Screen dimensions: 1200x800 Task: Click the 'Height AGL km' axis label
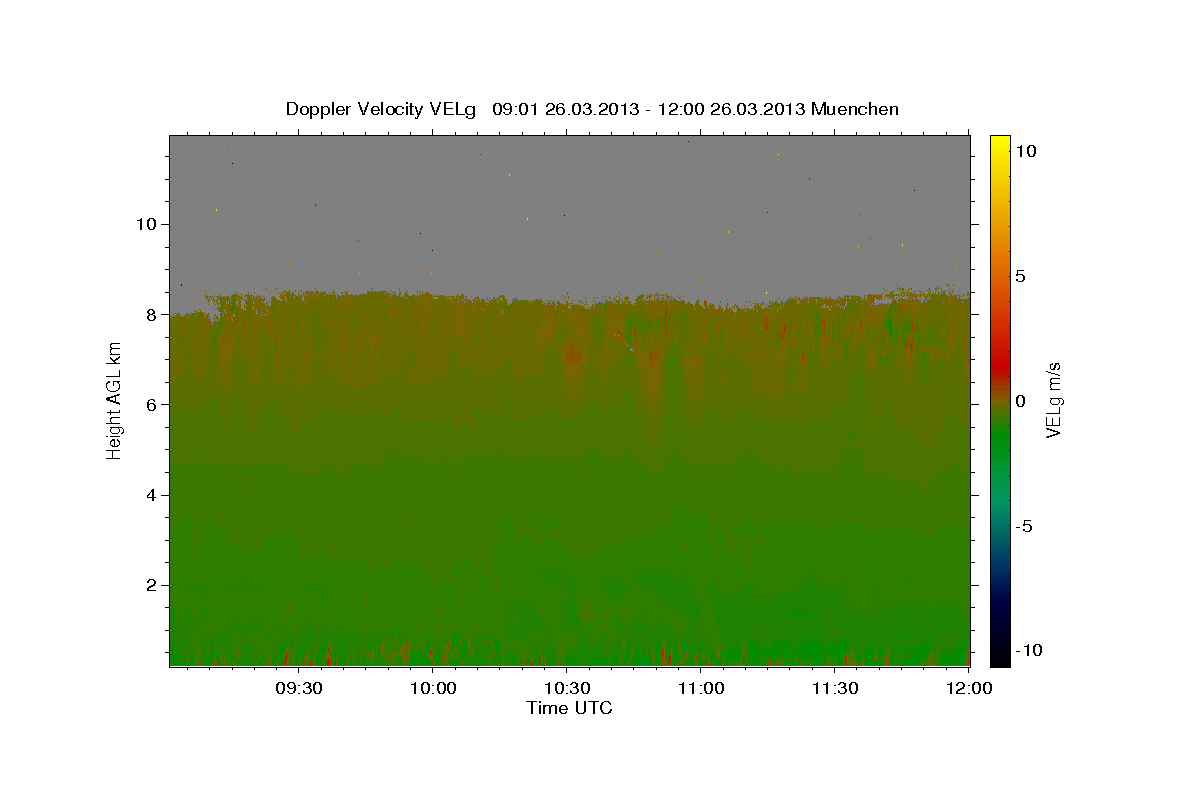point(115,400)
